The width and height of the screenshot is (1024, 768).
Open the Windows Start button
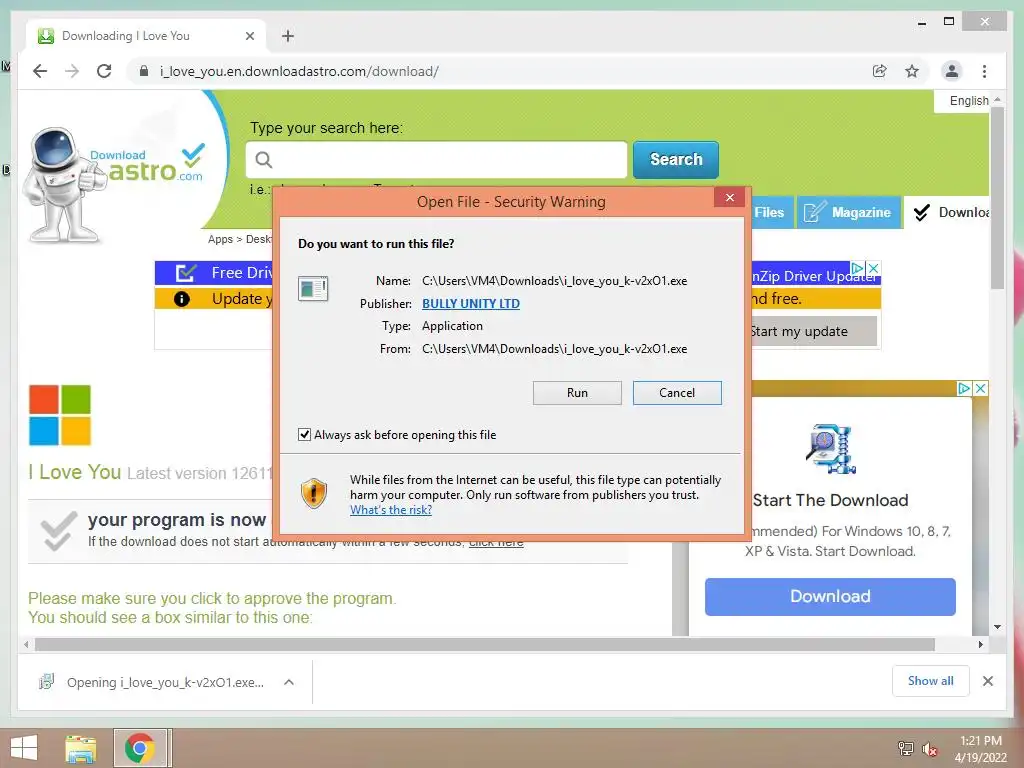pyautogui.click(x=24, y=748)
